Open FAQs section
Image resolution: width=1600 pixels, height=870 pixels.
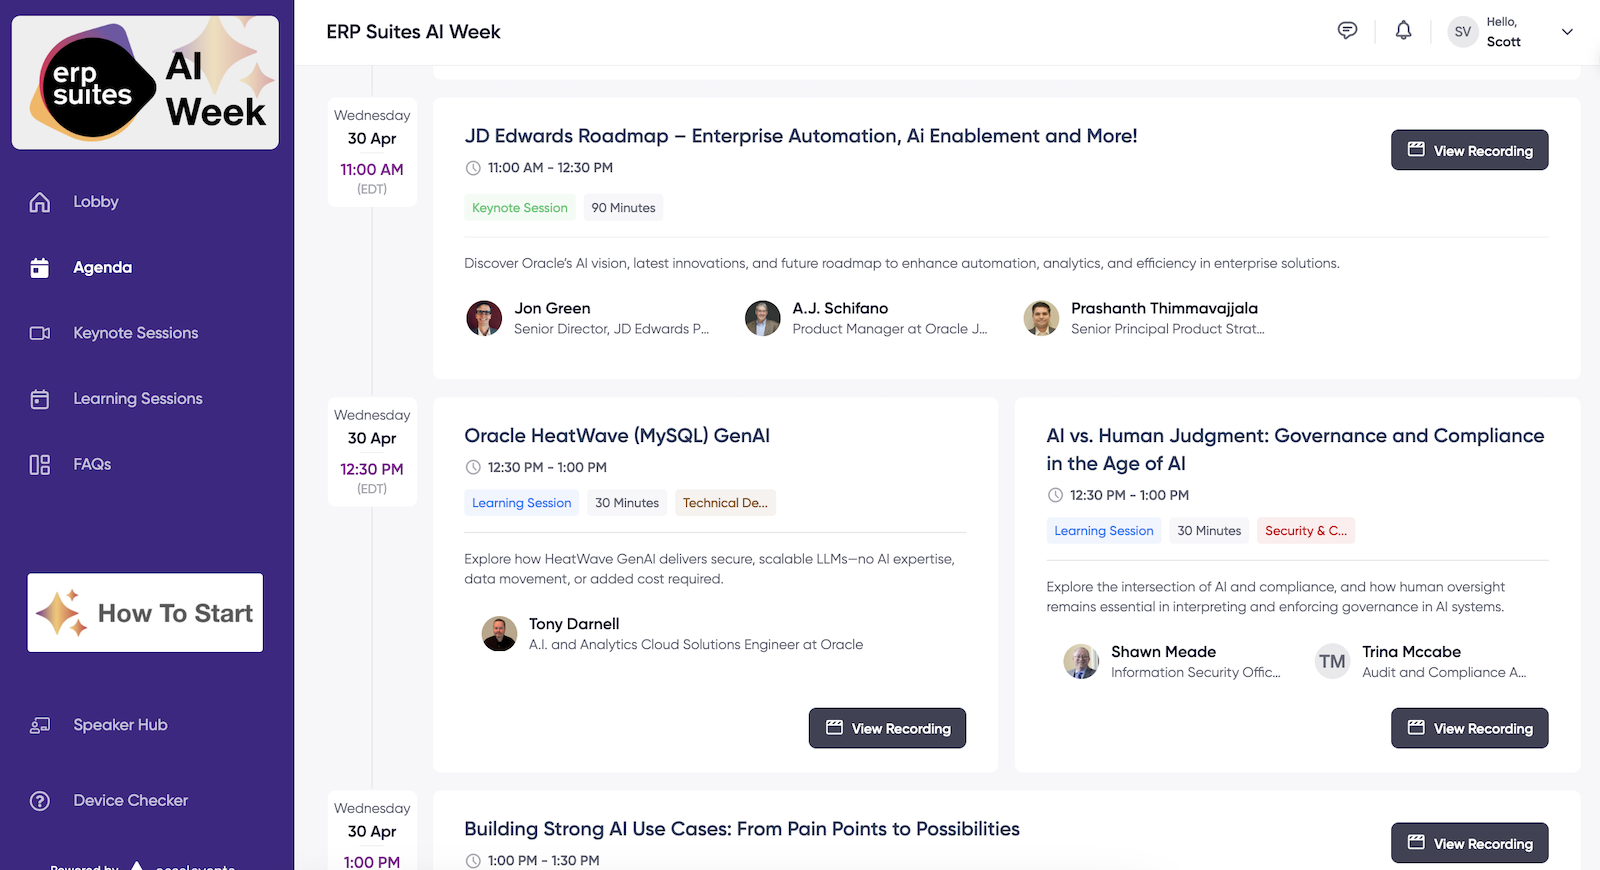pos(92,465)
